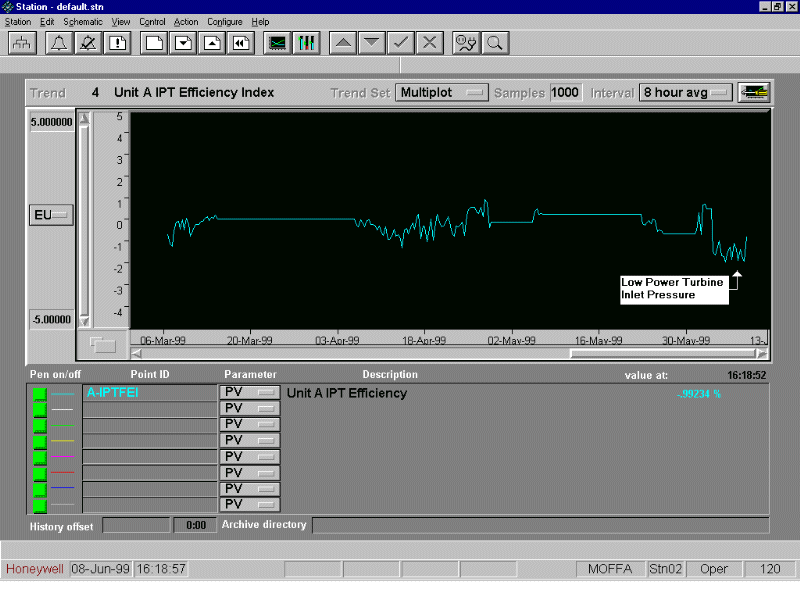Toggle the green second pen on/off button

[x=40, y=409]
